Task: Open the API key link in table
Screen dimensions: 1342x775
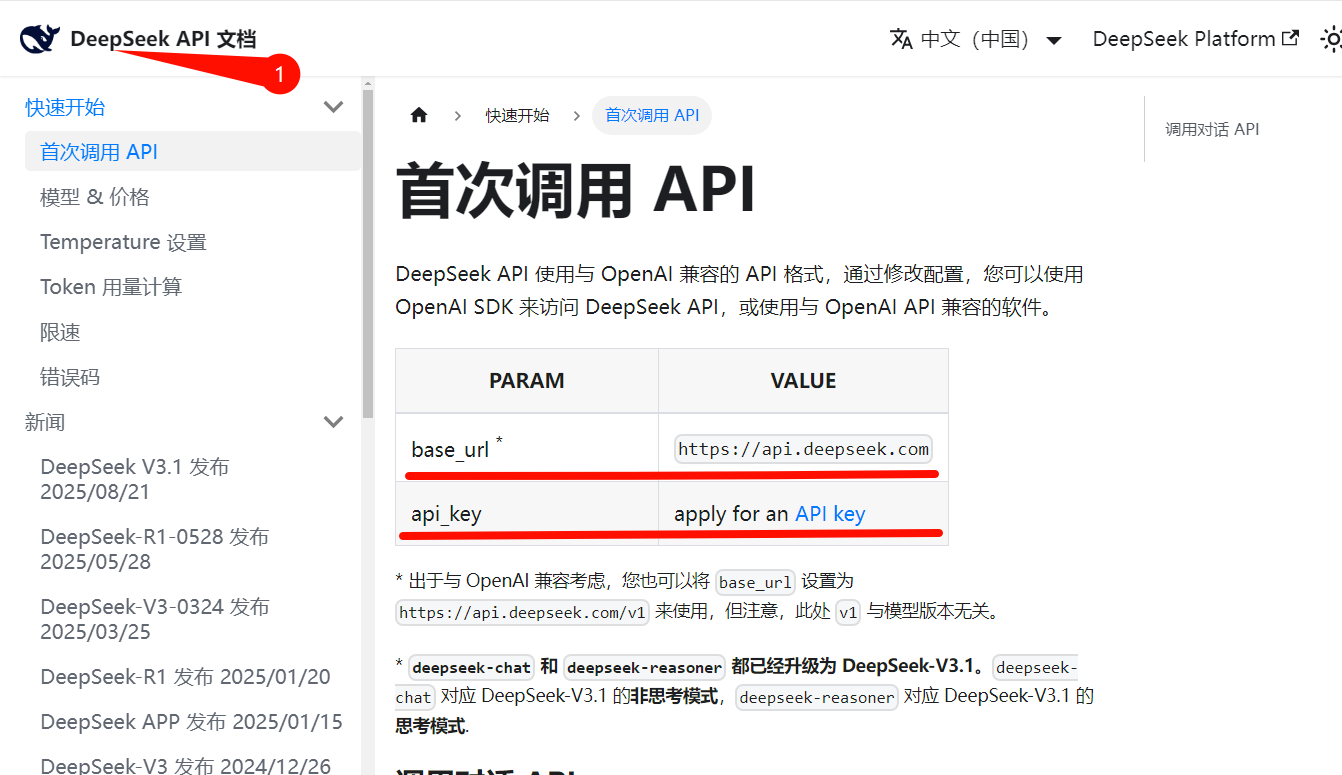Action: coord(830,514)
